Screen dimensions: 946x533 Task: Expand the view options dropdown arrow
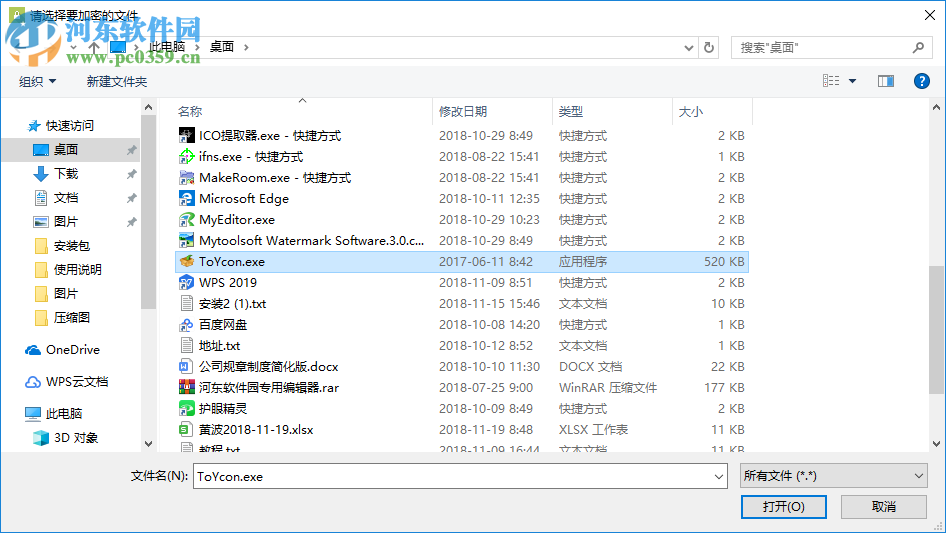click(852, 81)
